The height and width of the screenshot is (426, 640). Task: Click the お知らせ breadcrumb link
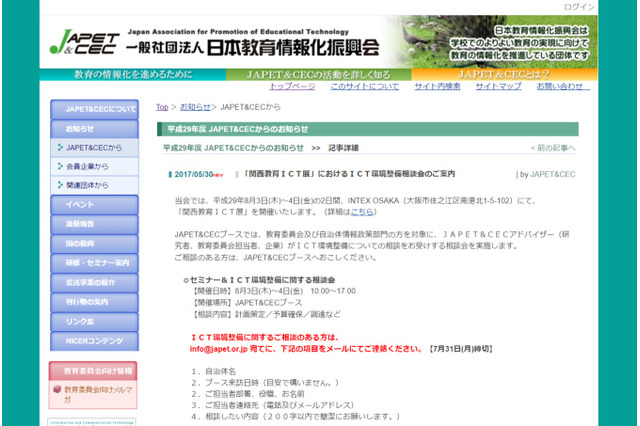click(x=195, y=107)
